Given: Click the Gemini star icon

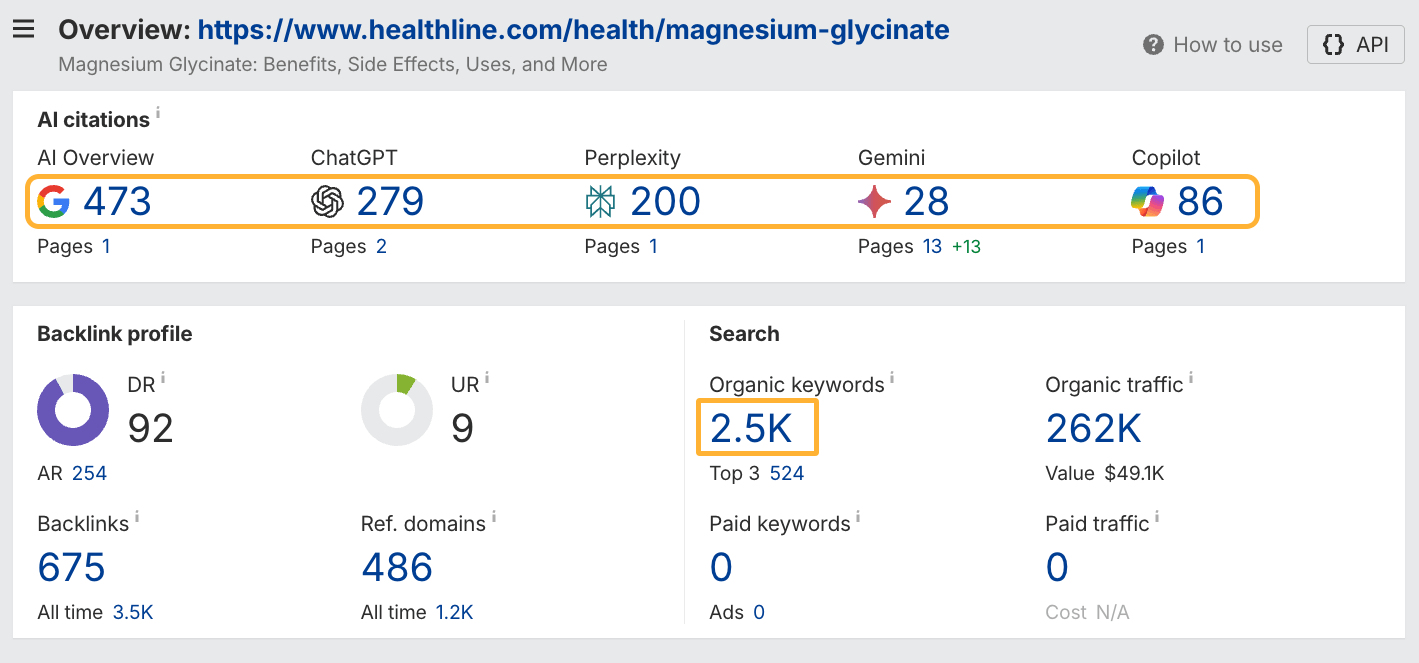Looking at the screenshot, I should point(874,201).
